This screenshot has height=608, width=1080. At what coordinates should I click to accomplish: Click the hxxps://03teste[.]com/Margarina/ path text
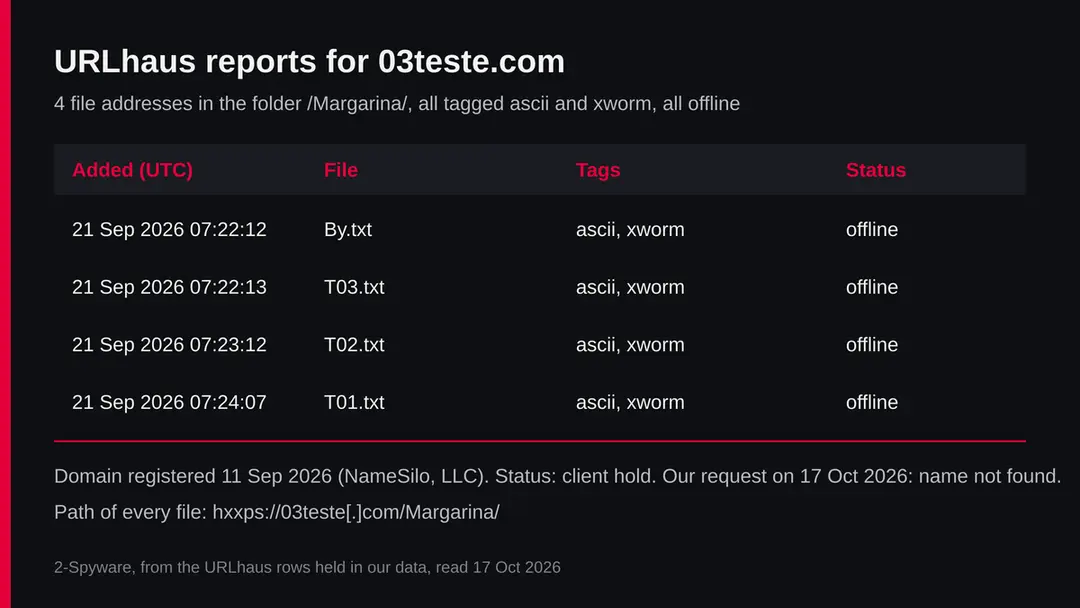[x=356, y=512]
